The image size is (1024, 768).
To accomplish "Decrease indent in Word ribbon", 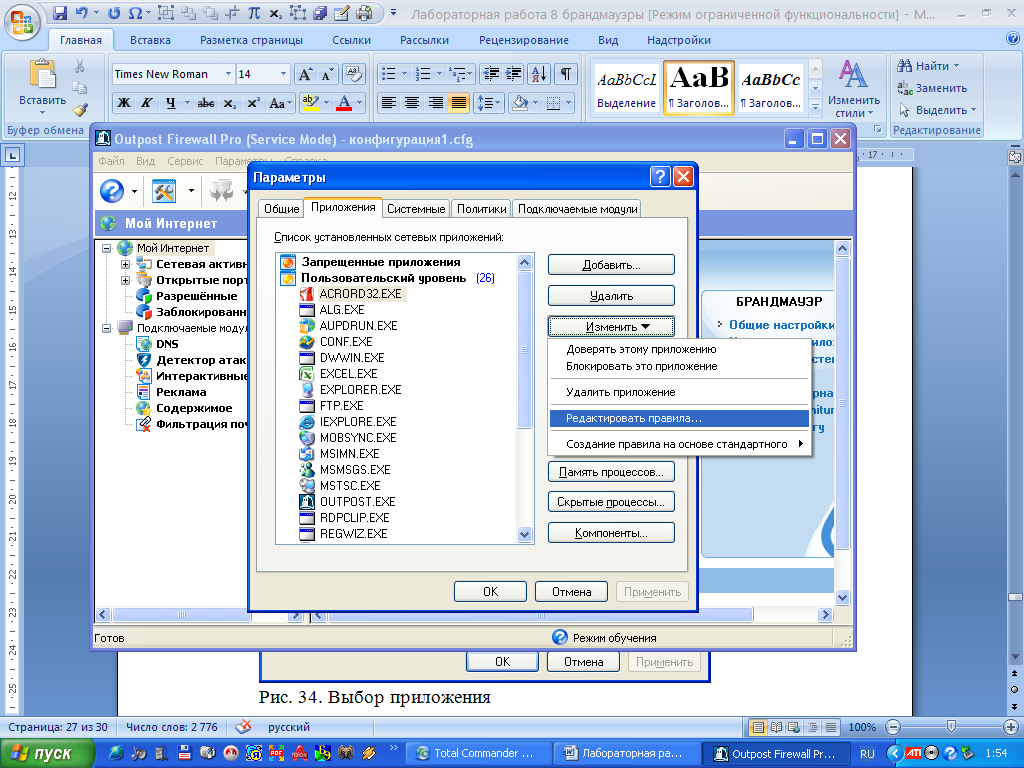I will [491, 74].
